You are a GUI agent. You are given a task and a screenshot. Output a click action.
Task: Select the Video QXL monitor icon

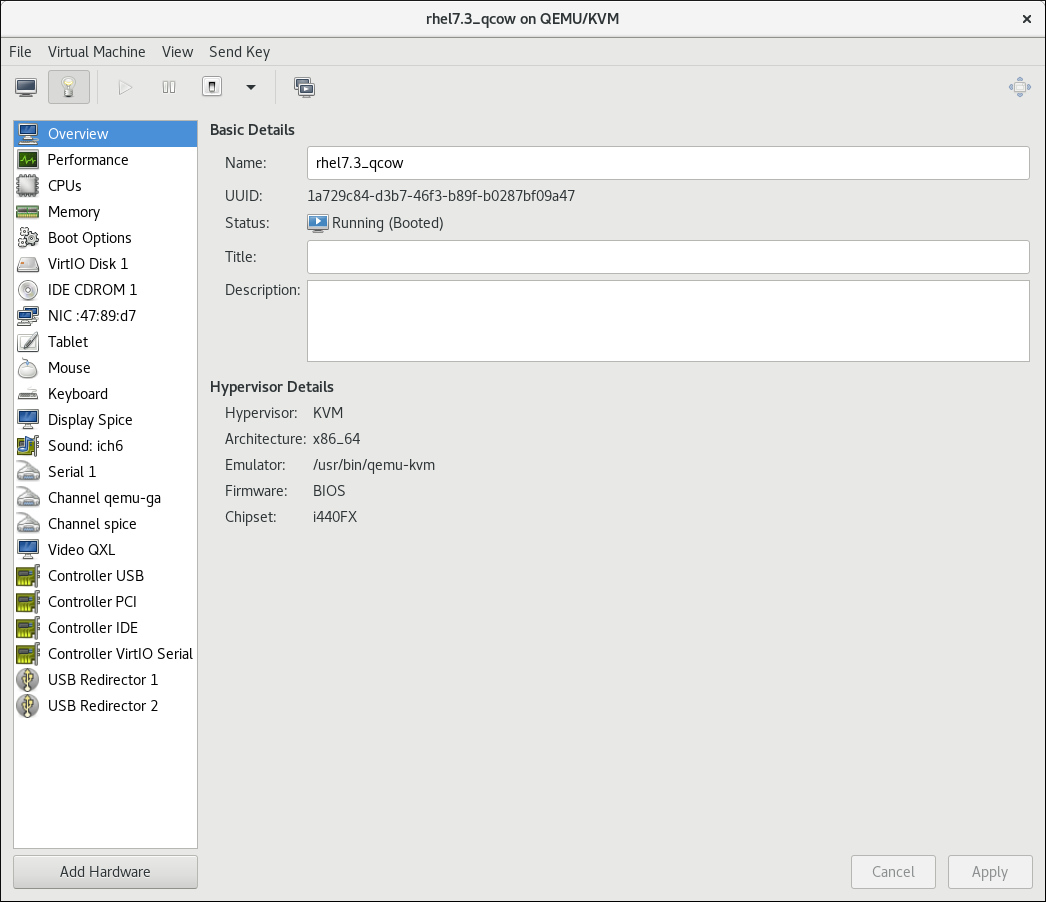pyautogui.click(x=28, y=550)
